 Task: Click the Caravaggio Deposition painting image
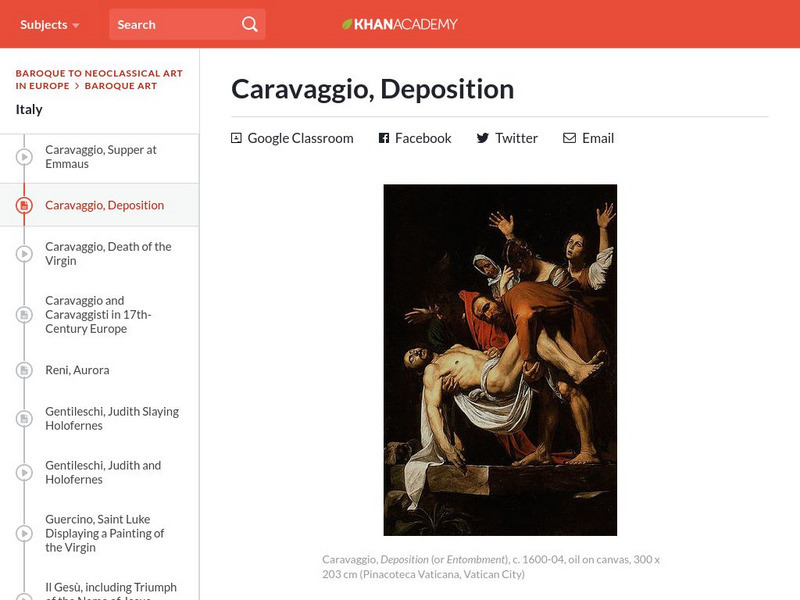coord(500,360)
